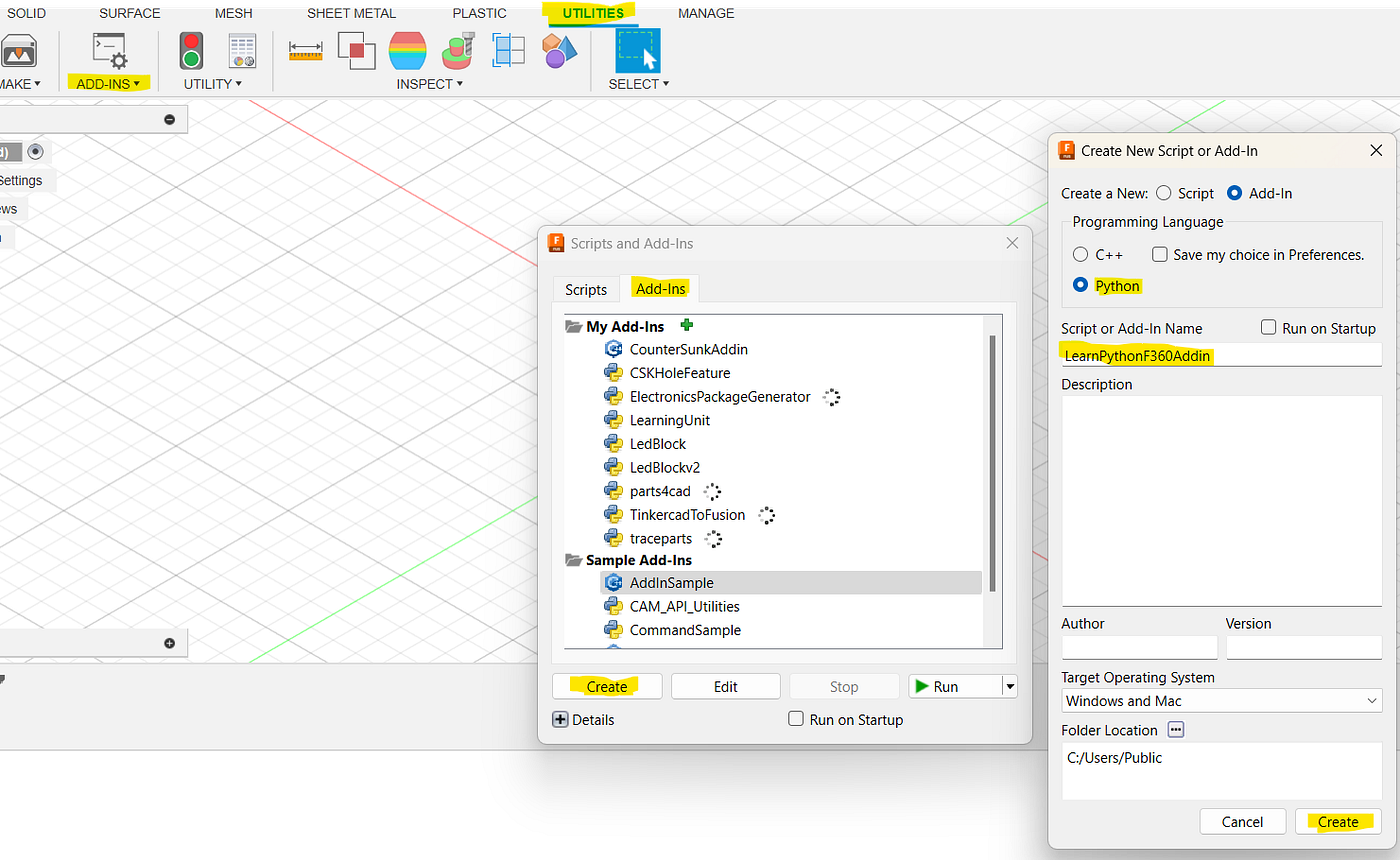Click the C++ icon beside CounterSunkAddin

[x=614, y=349]
